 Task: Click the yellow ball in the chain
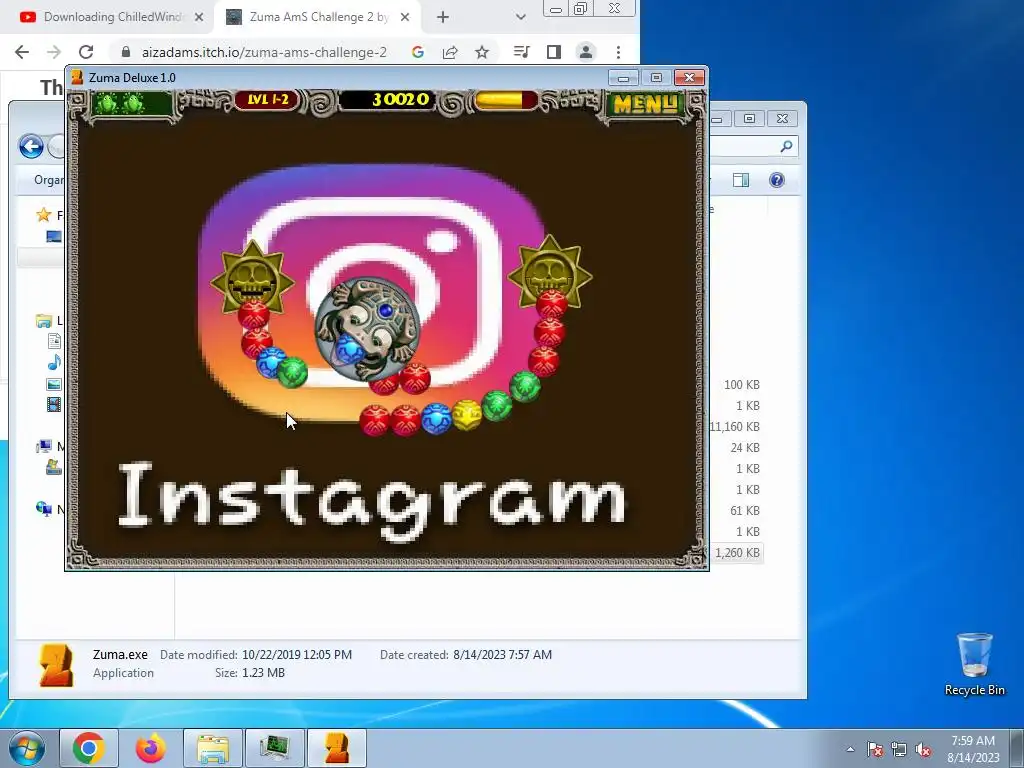[x=466, y=415]
